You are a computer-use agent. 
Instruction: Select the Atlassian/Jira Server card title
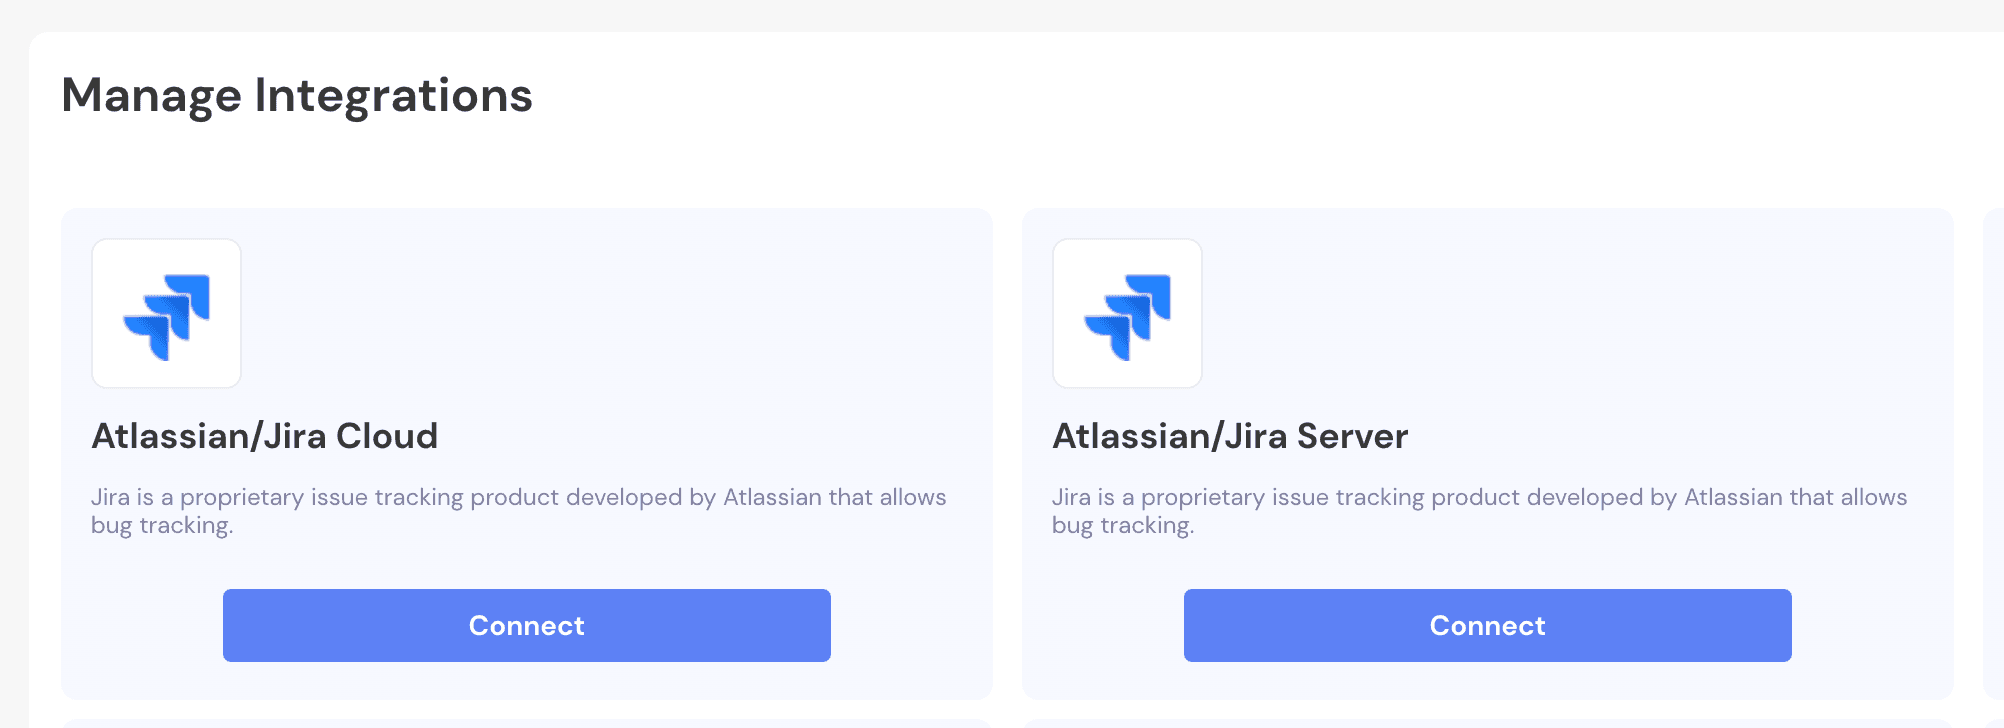(1229, 436)
